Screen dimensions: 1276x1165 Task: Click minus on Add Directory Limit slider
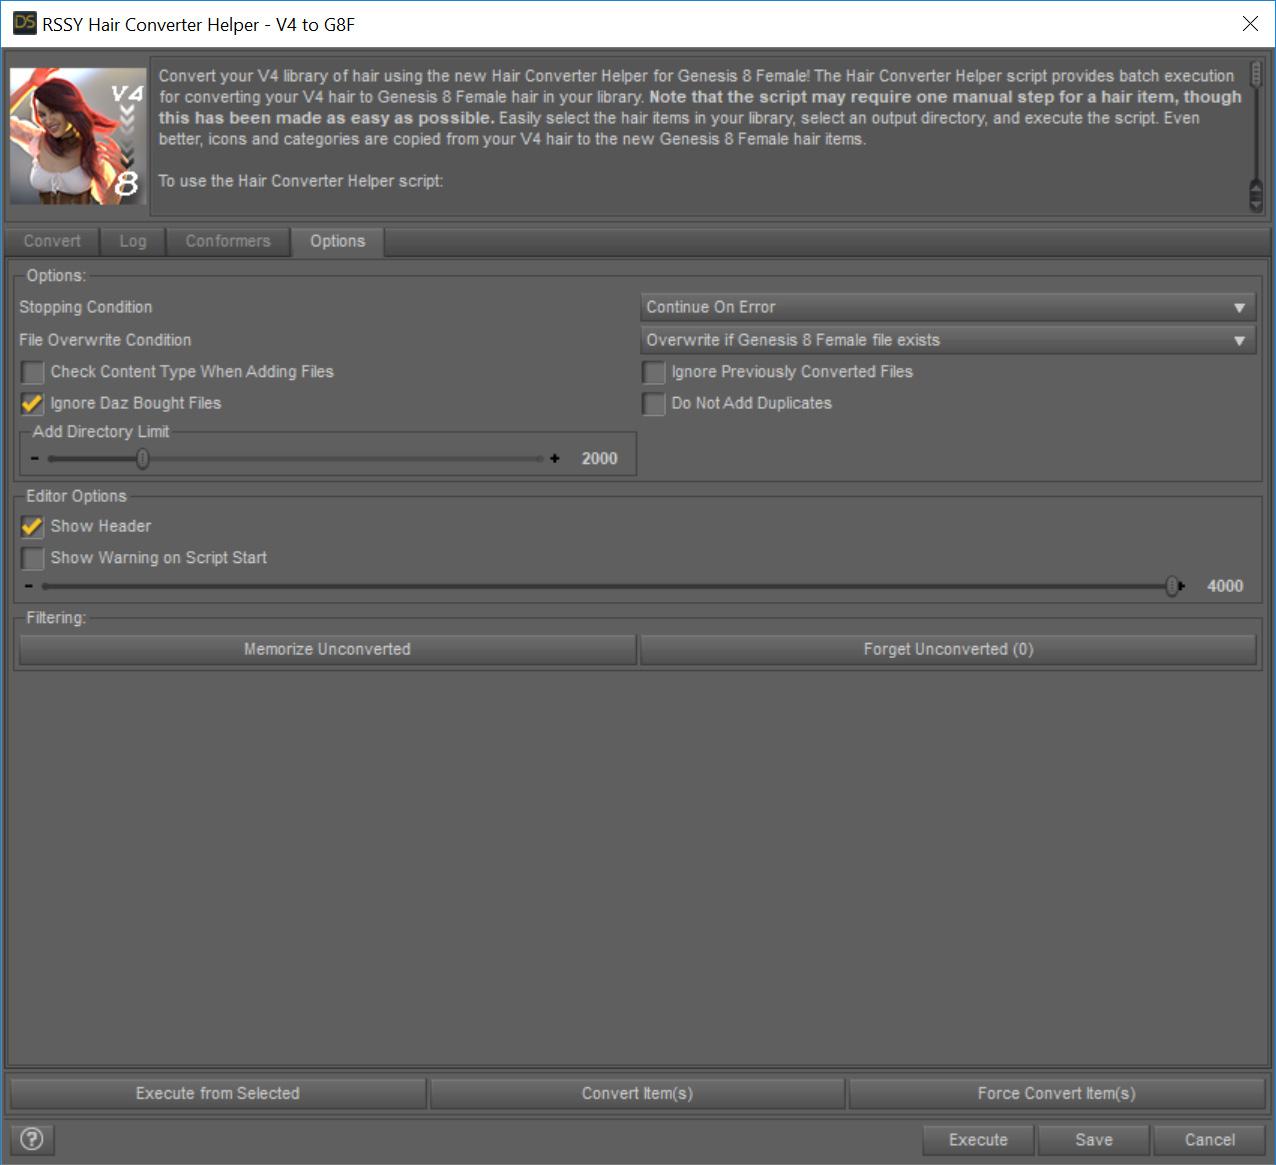pos(35,459)
